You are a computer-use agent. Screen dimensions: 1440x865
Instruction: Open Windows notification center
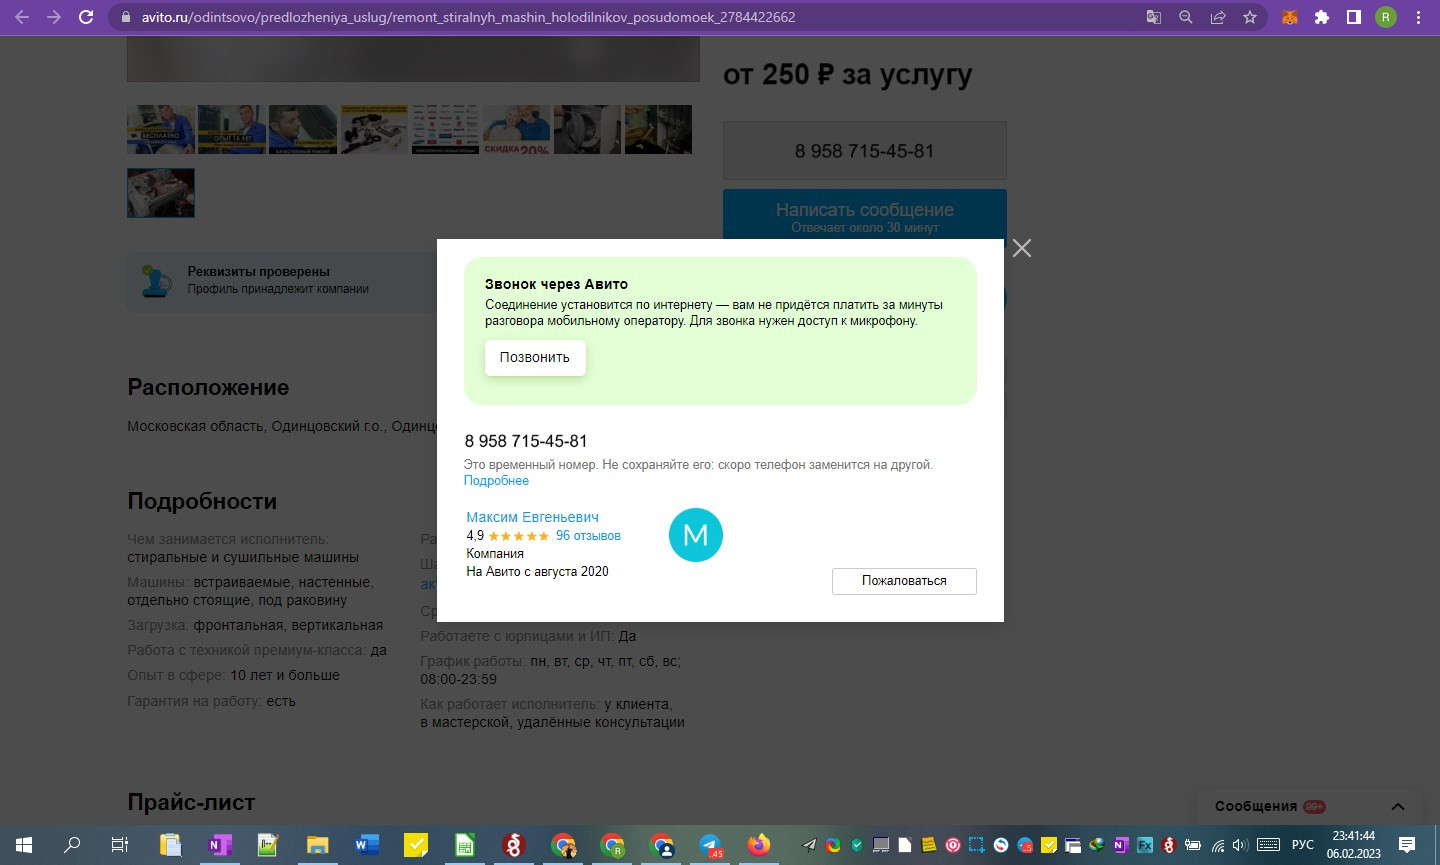pyautogui.click(x=1407, y=845)
